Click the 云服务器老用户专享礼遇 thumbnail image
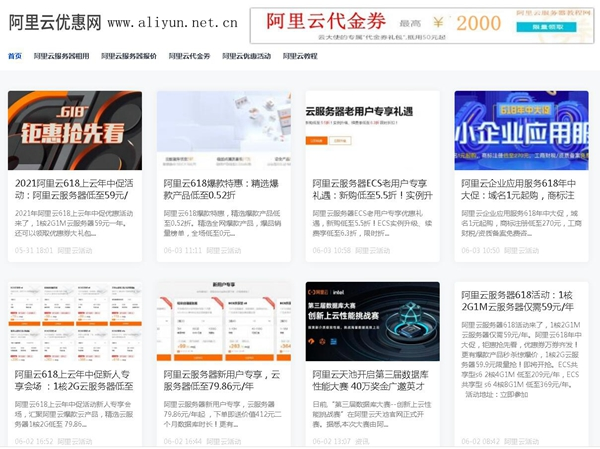Image resolution: width=600 pixels, height=449 pixels. (372, 130)
